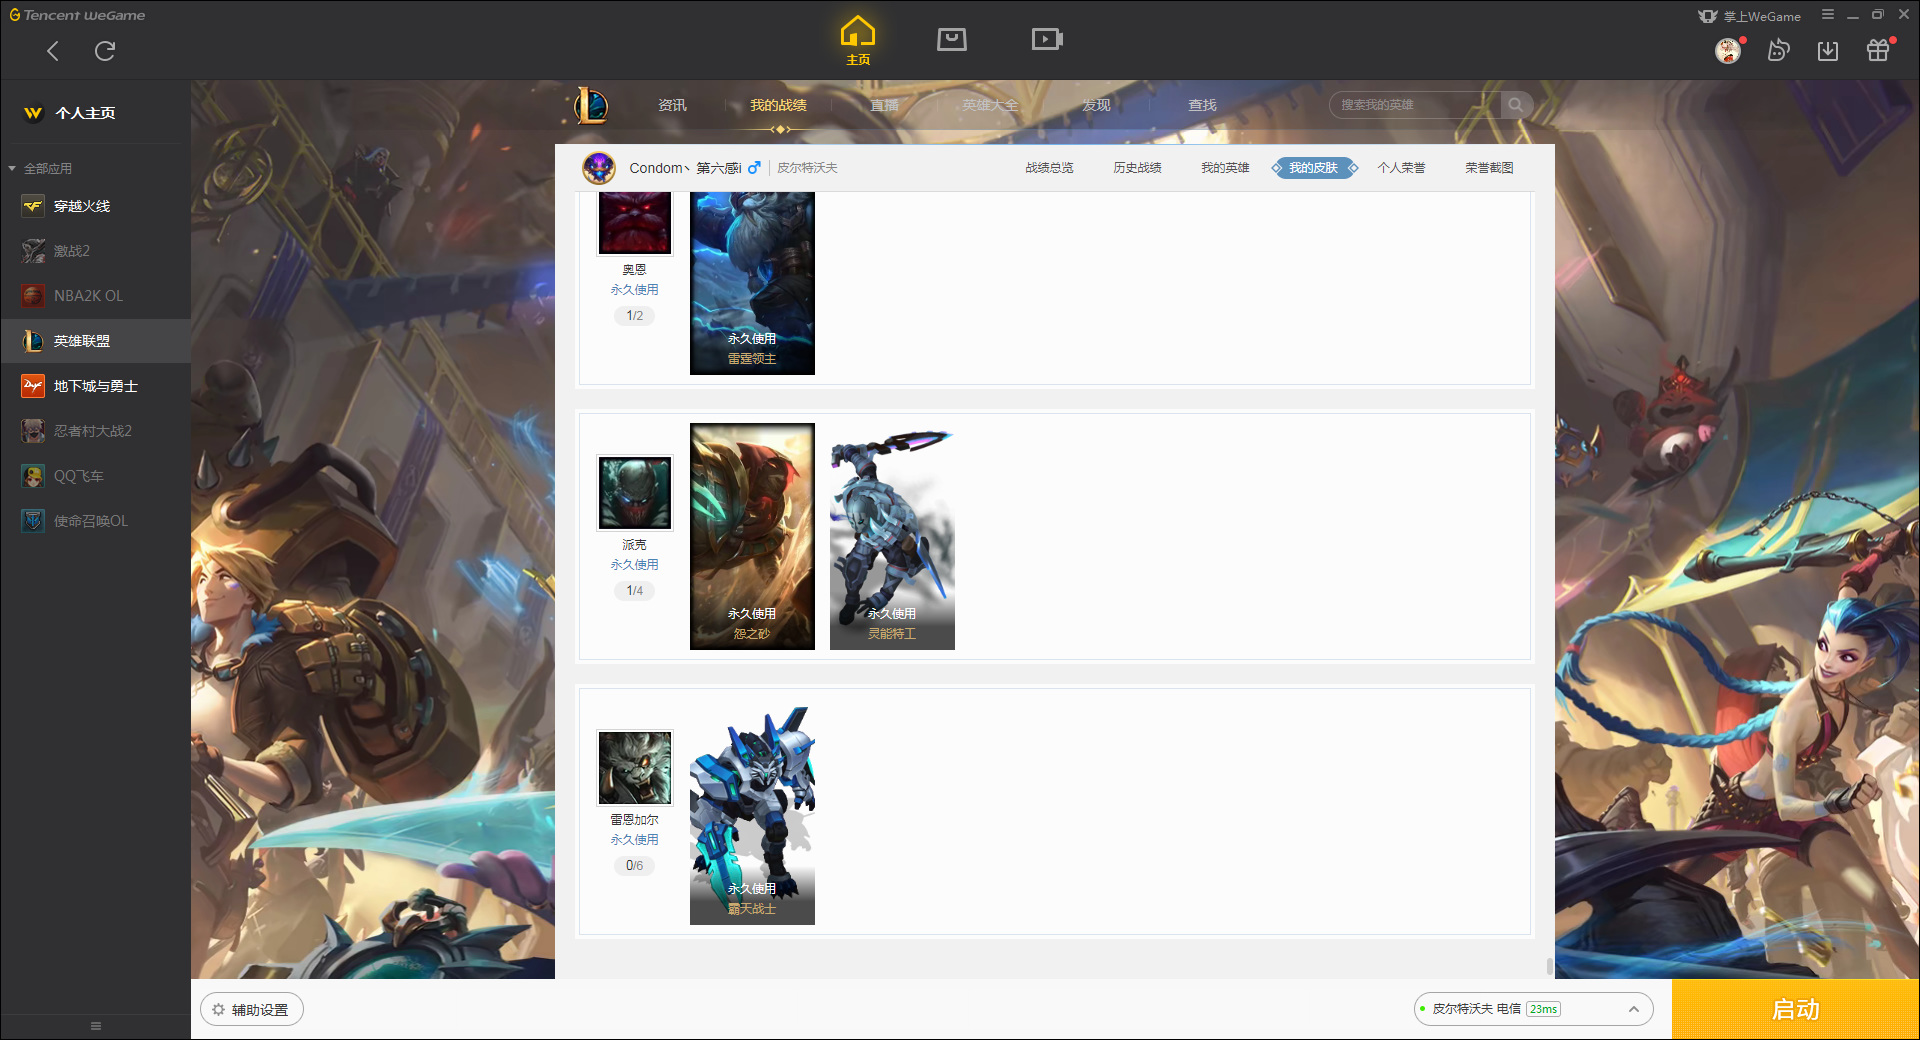
Task: Open the 直播 tab
Action: coord(884,105)
